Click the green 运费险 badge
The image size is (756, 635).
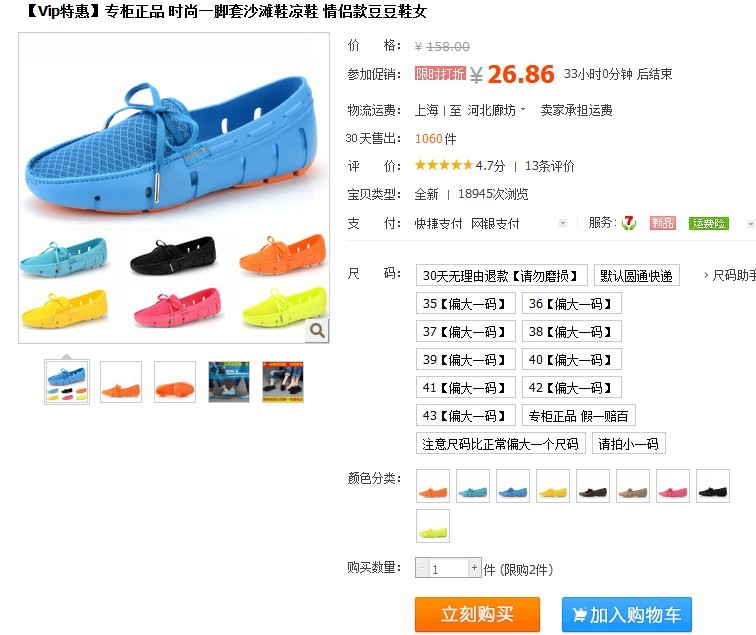(708, 223)
